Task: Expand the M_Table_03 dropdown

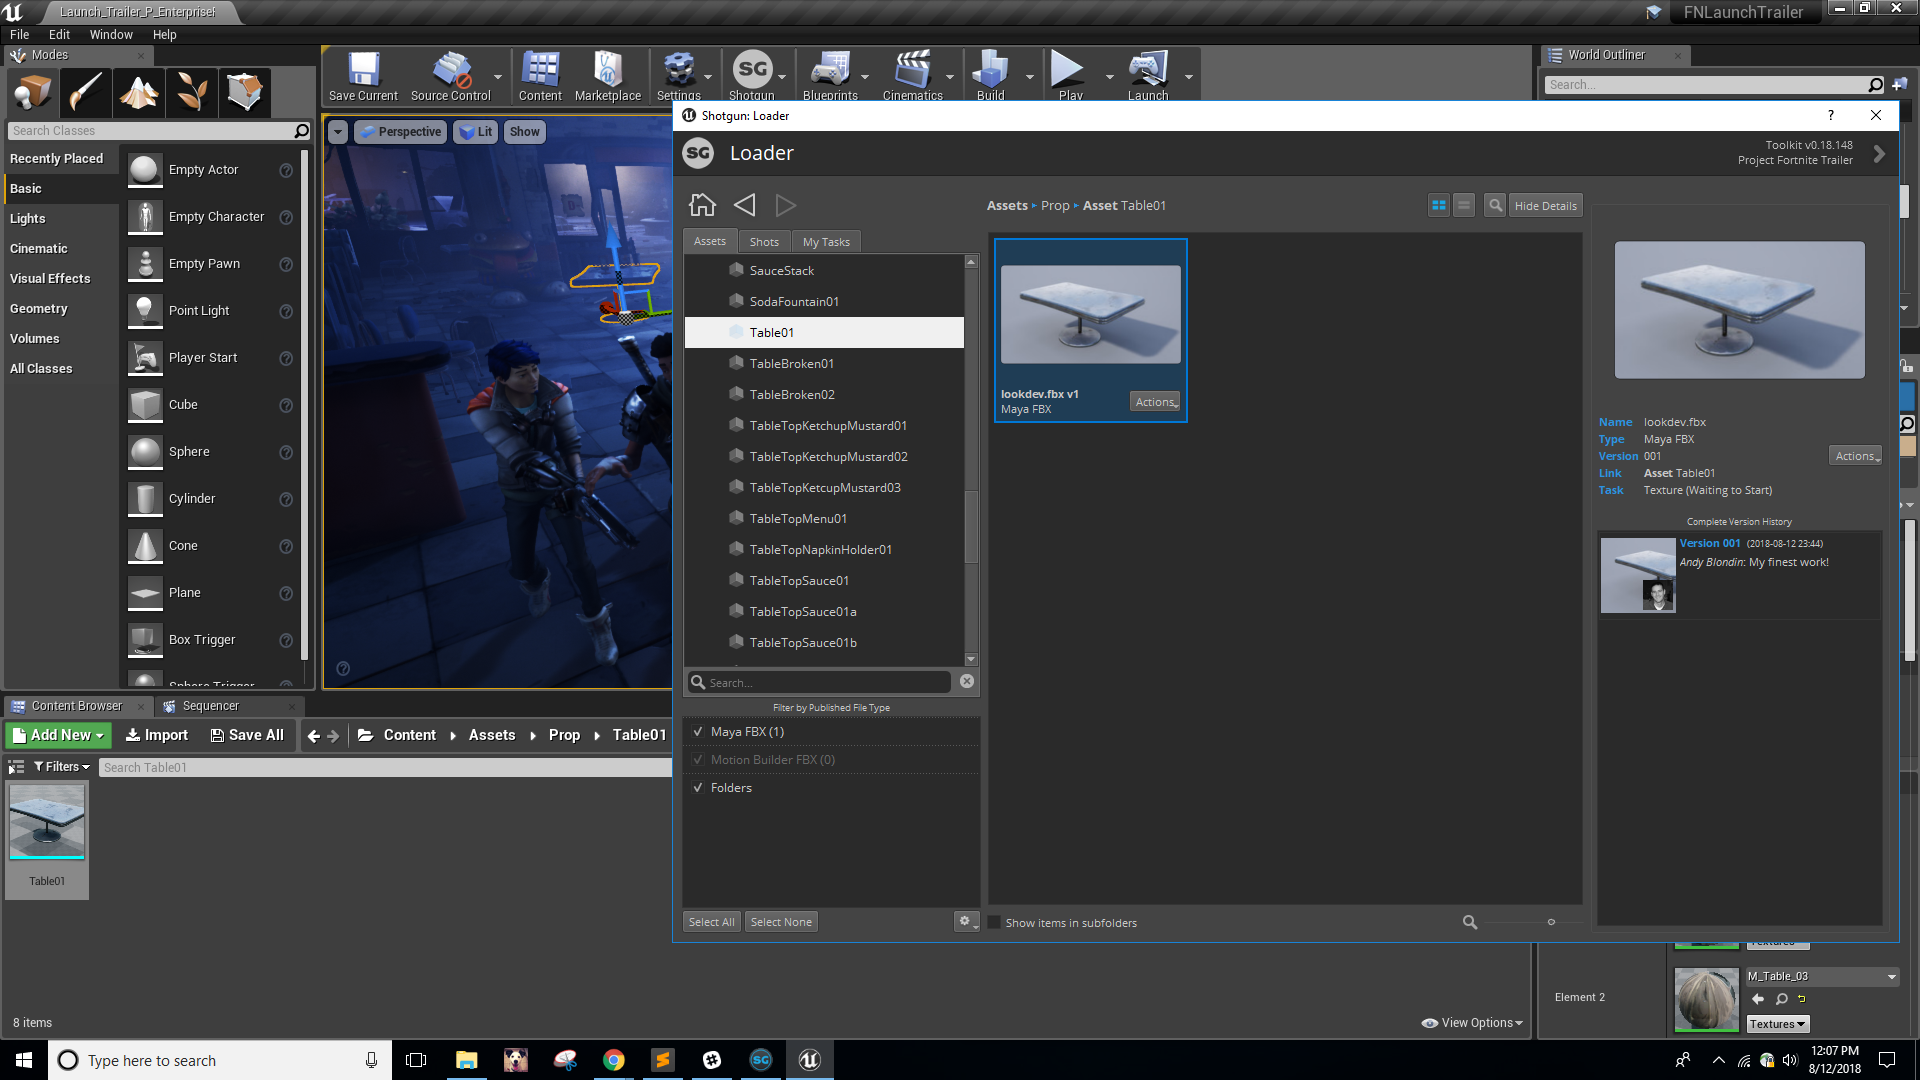Action: tap(1893, 976)
